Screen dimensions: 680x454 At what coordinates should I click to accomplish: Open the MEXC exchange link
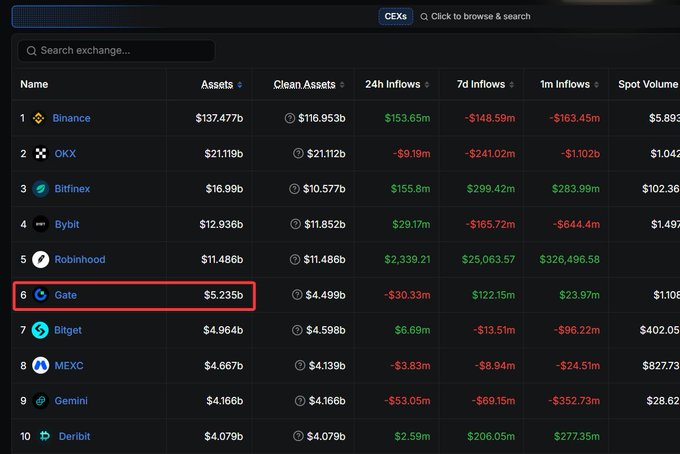[69, 366]
